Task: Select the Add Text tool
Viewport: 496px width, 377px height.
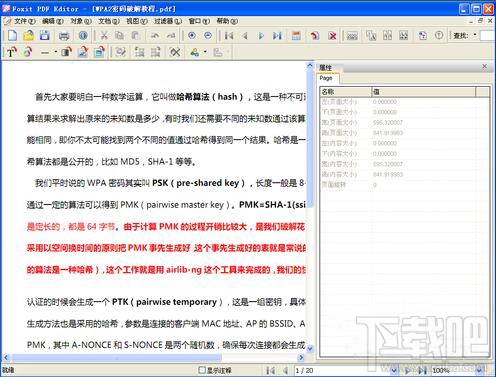Action: coord(12,52)
